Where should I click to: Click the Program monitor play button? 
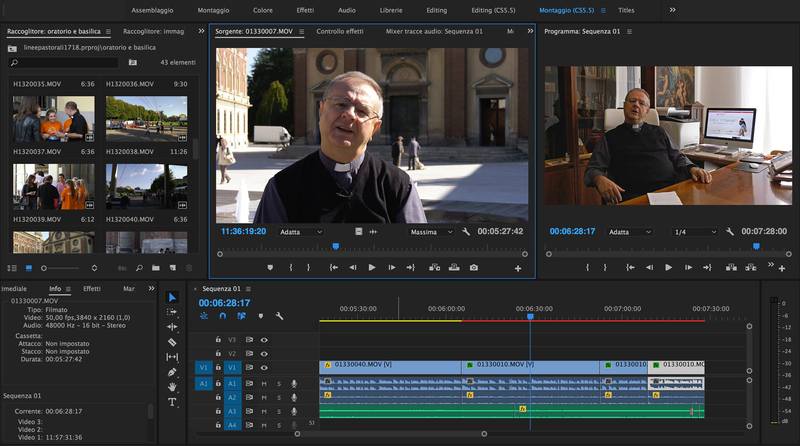[668, 267]
